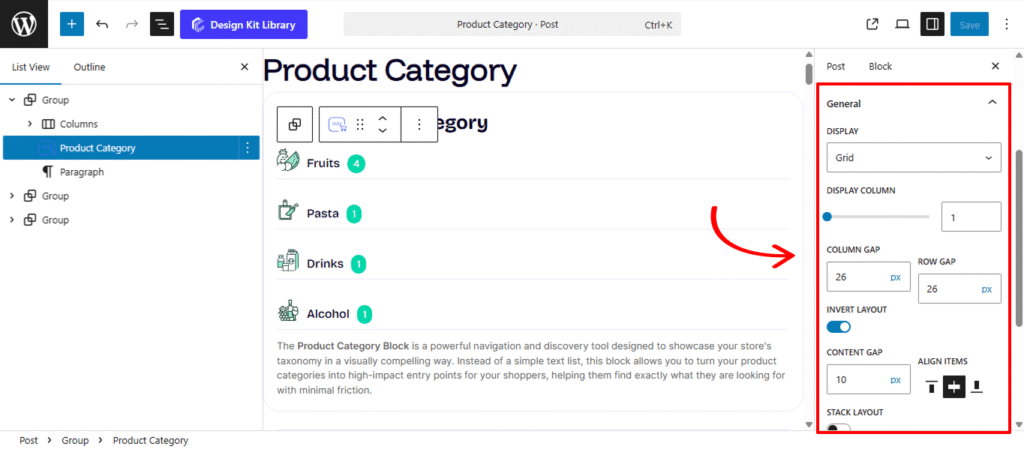Viewport: 1024px width, 449px height.
Task: Collapse the General settings panel
Action: pos(991,103)
